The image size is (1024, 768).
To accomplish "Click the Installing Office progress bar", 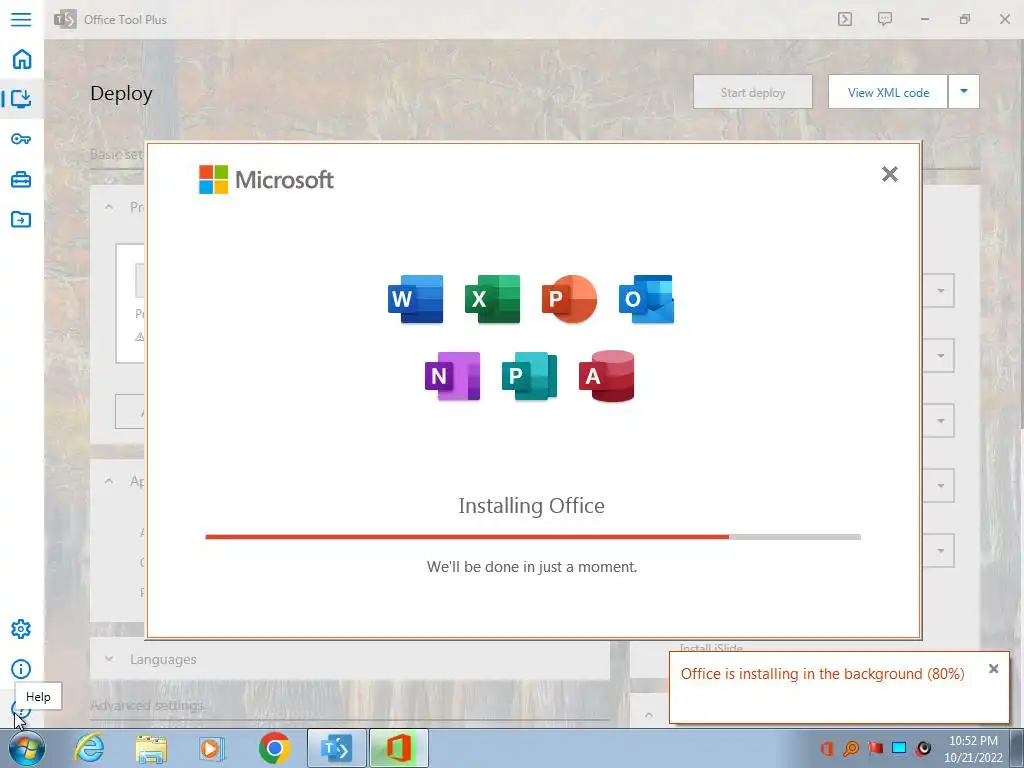I will click(x=533, y=537).
